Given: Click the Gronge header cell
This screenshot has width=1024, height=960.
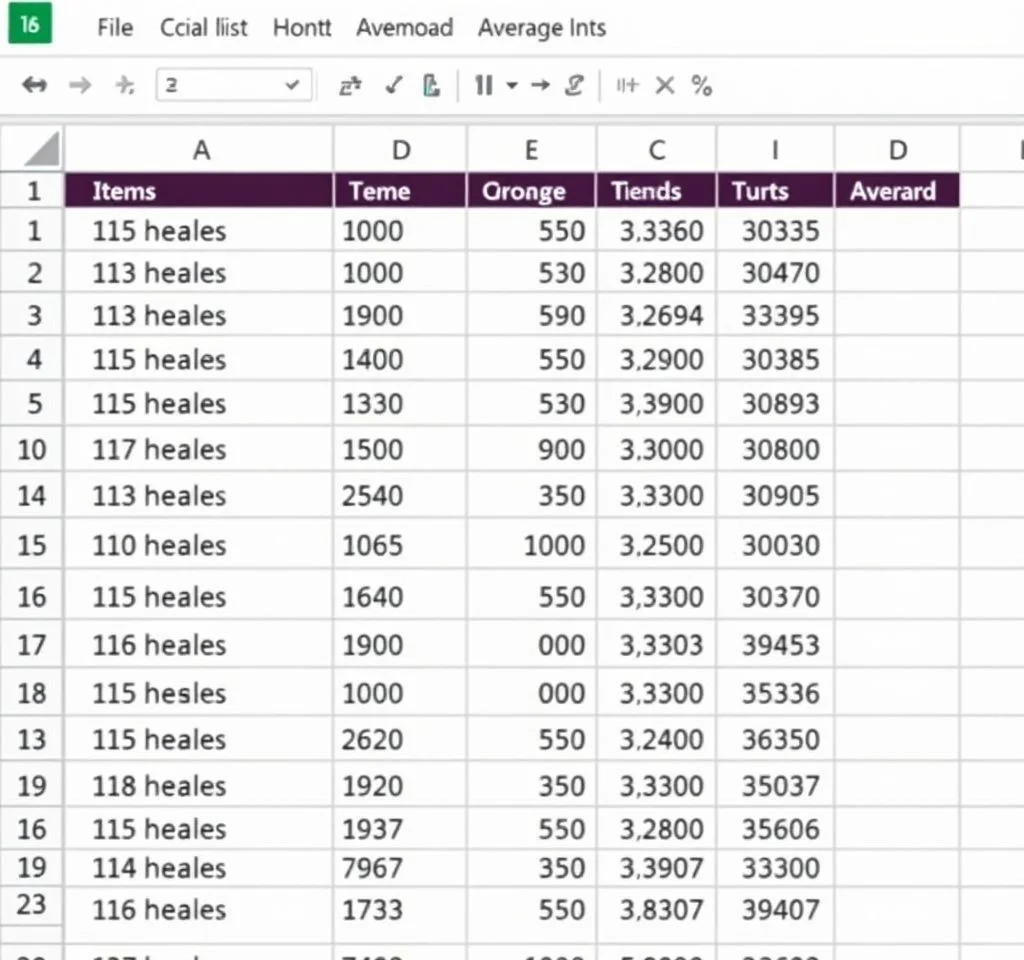Looking at the screenshot, I should (531, 191).
